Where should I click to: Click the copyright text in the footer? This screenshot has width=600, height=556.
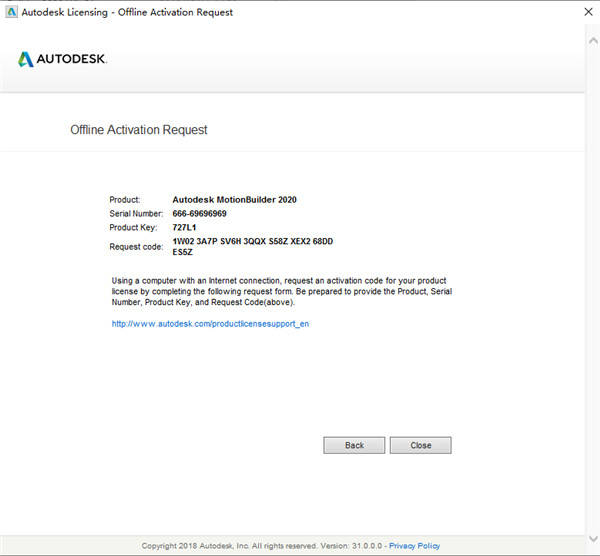260,546
